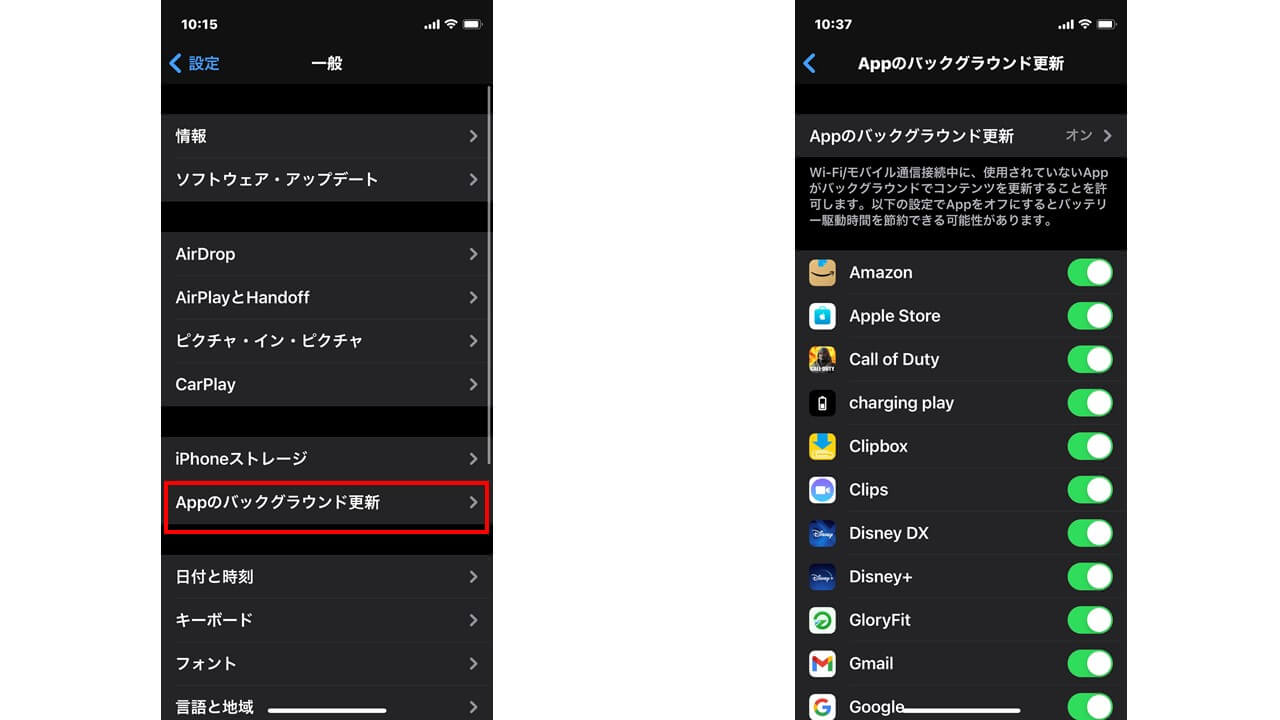Tap the 10:37 clock on right phone

pos(833,24)
